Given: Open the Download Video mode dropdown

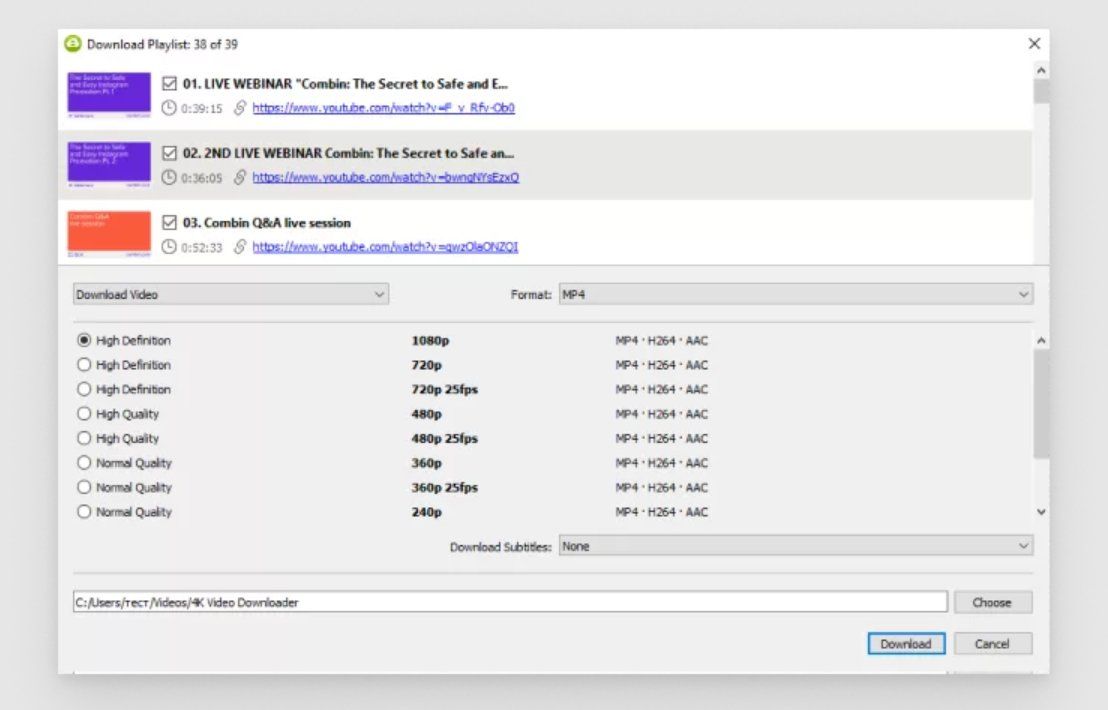Looking at the screenshot, I should coord(230,295).
